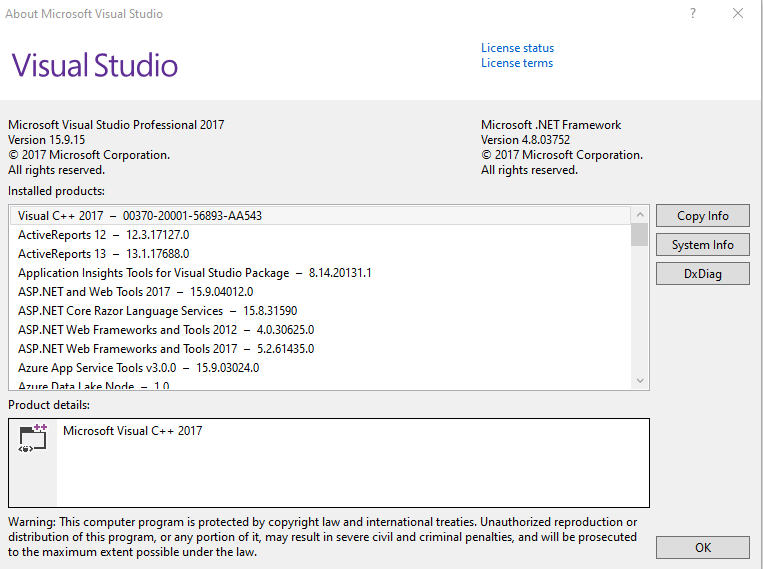The width and height of the screenshot is (763, 569).
Task: Close the About Microsoft Visual Studio dialog
Action: (738, 13)
